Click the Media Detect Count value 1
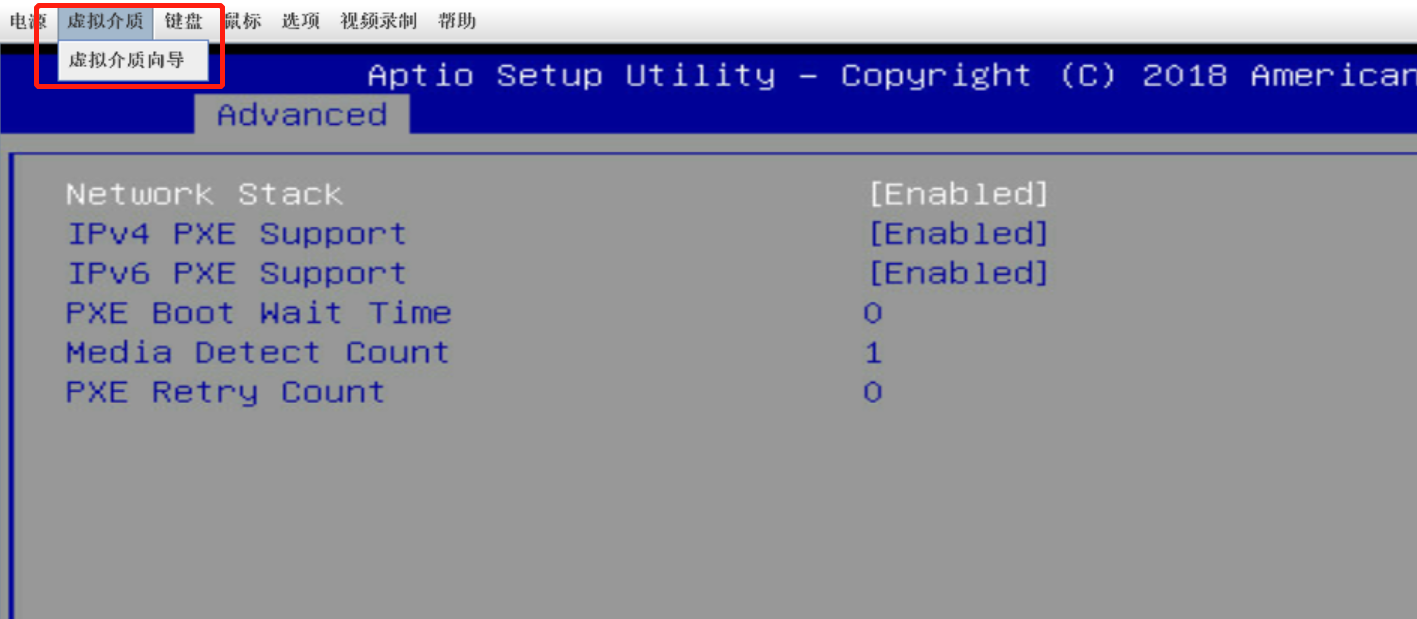1417x619 pixels. 873,353
